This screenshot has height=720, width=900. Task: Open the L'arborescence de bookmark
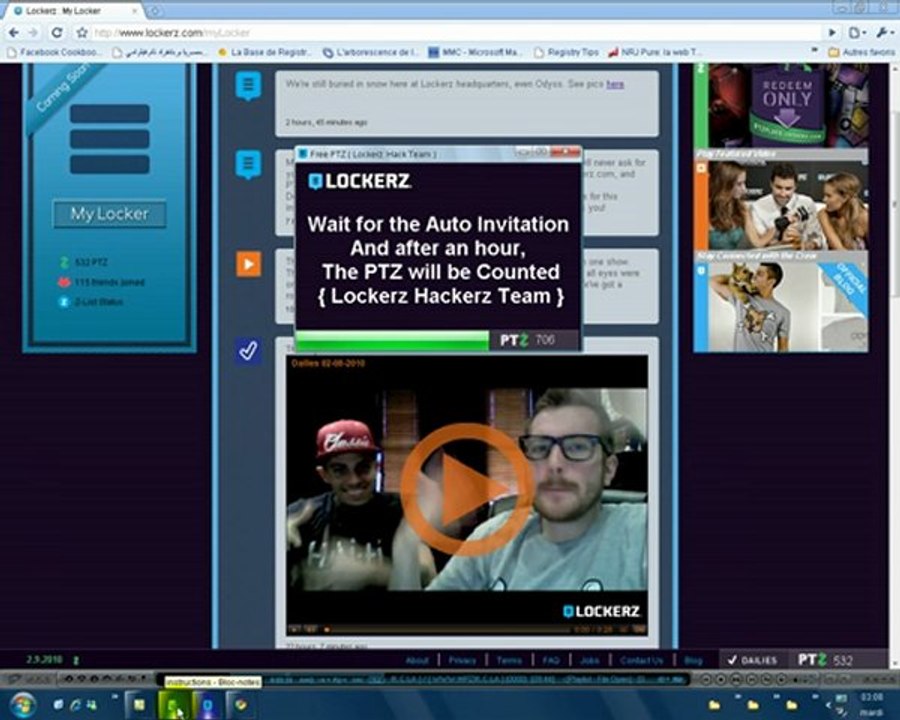tap(370, 52)
